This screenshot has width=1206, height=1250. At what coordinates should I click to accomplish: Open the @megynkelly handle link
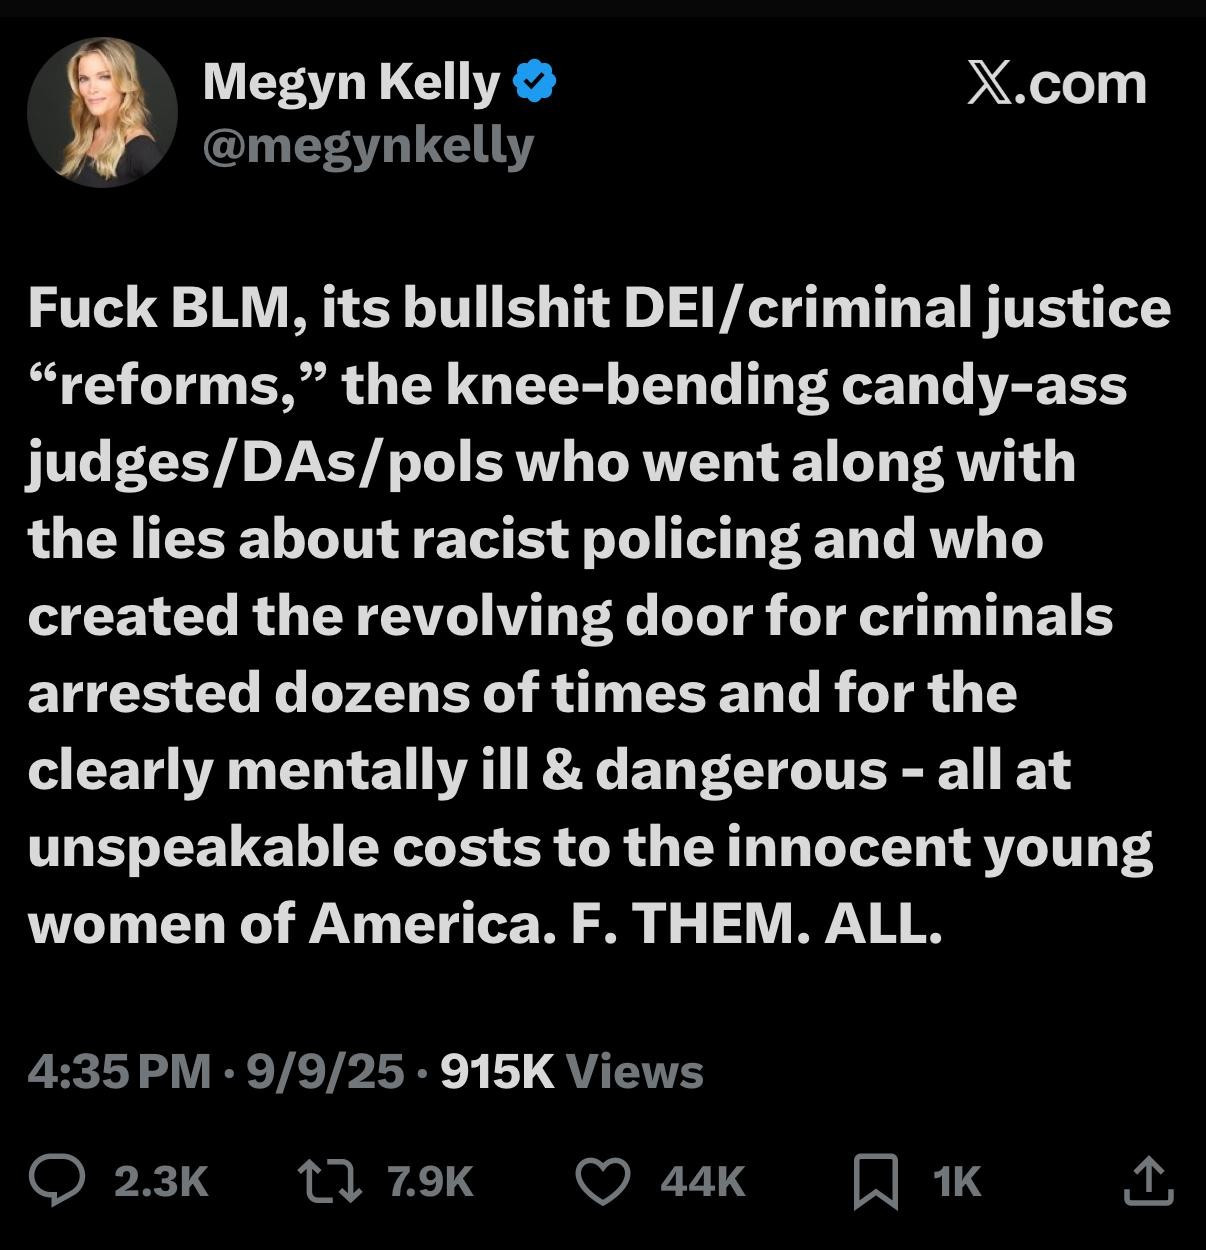pyautogui.click(x=368, y=146)
